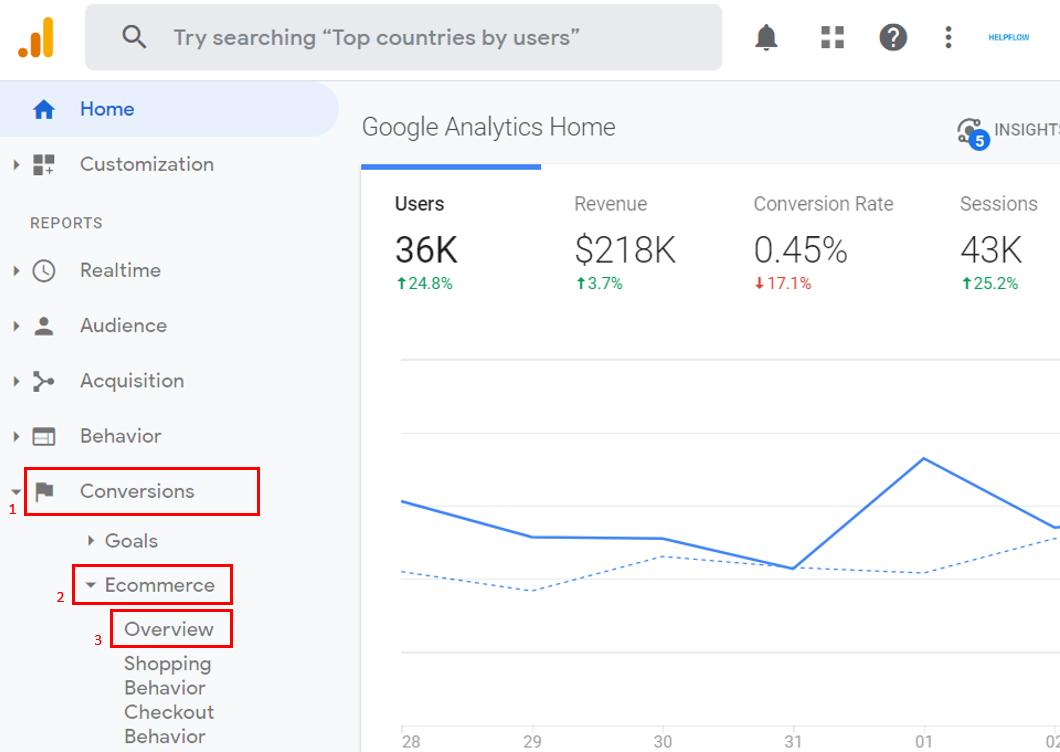Click the $218K revenue value
Screen dimensions: 1060x752
625,250
